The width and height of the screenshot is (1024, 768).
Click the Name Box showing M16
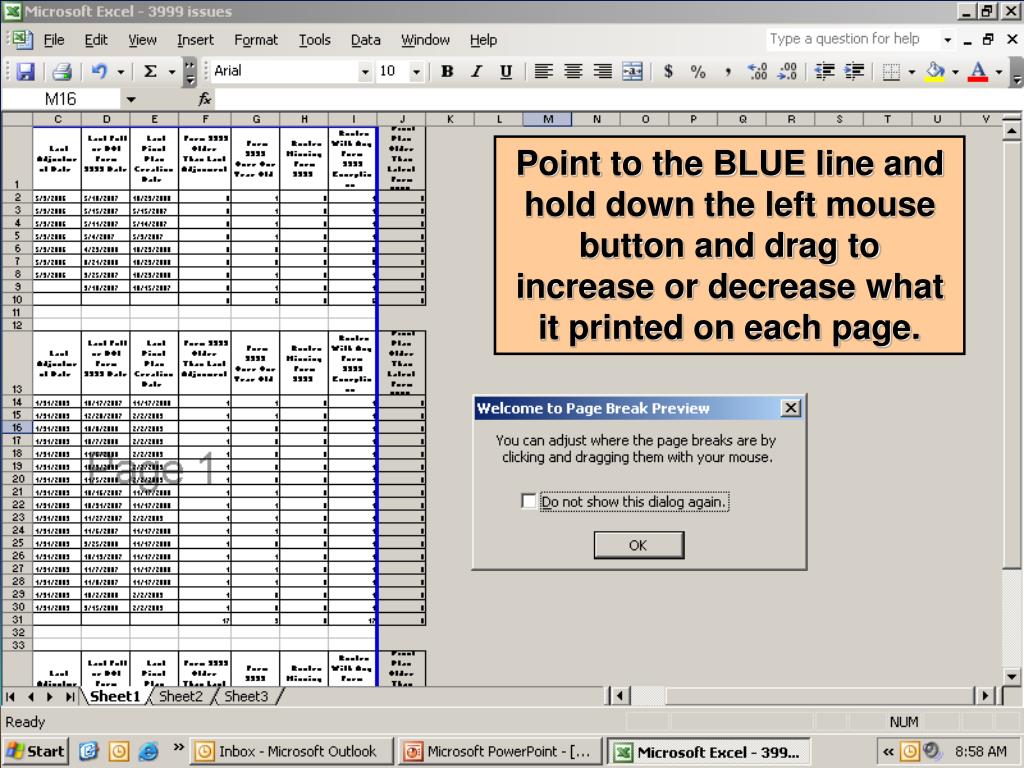coord(61,99)
